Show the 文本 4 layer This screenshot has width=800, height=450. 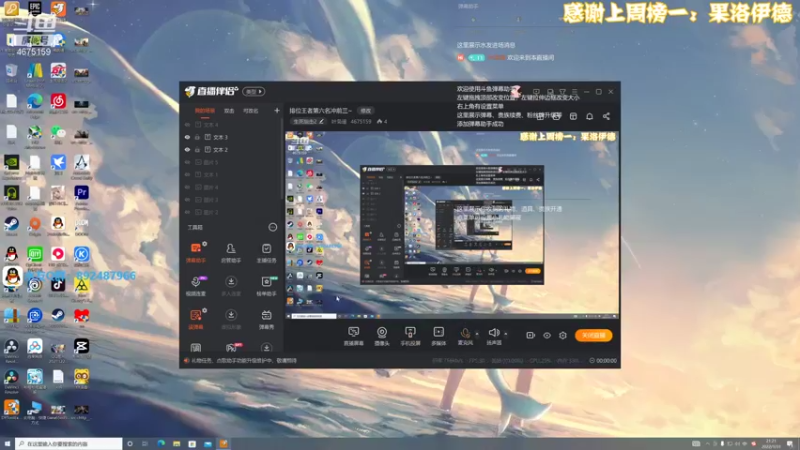pyautogui.click(x=187, y=124)
